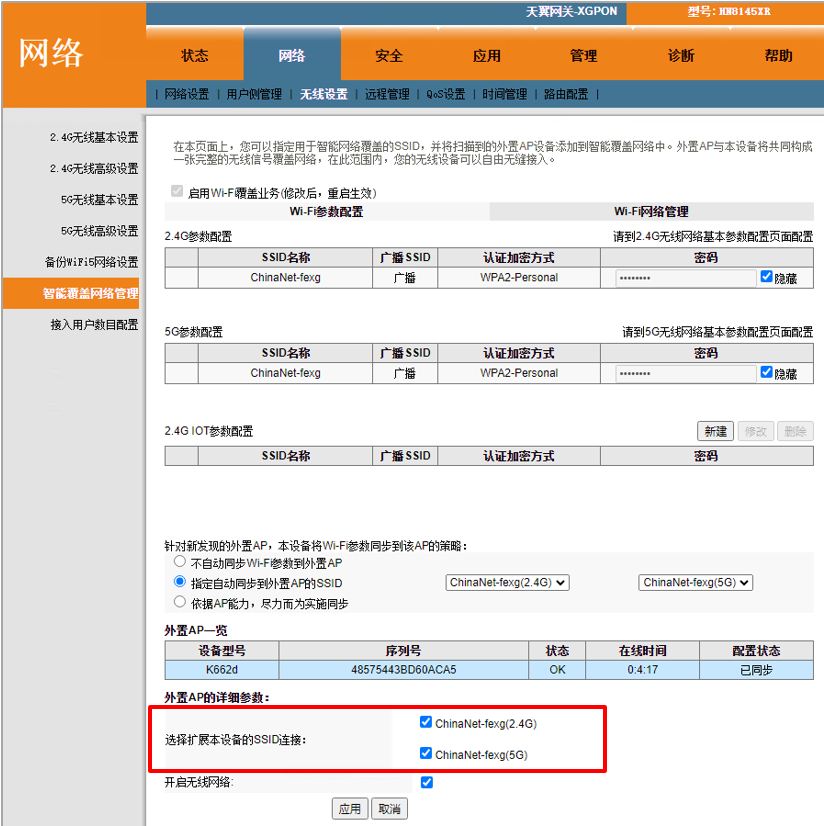
Task: Toggle 开启无线网络 checkbox
Action: pos(427,782)
